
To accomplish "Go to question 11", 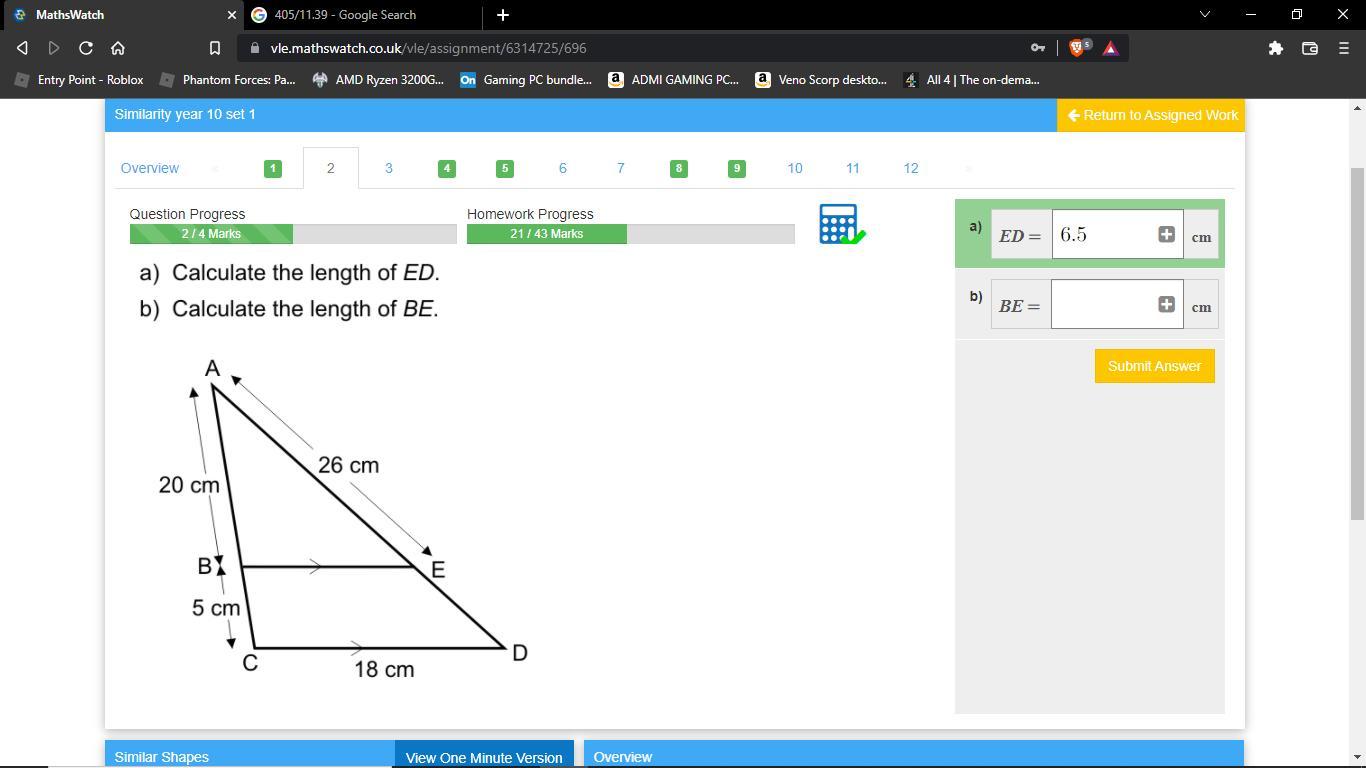I will tap(853, 168).
